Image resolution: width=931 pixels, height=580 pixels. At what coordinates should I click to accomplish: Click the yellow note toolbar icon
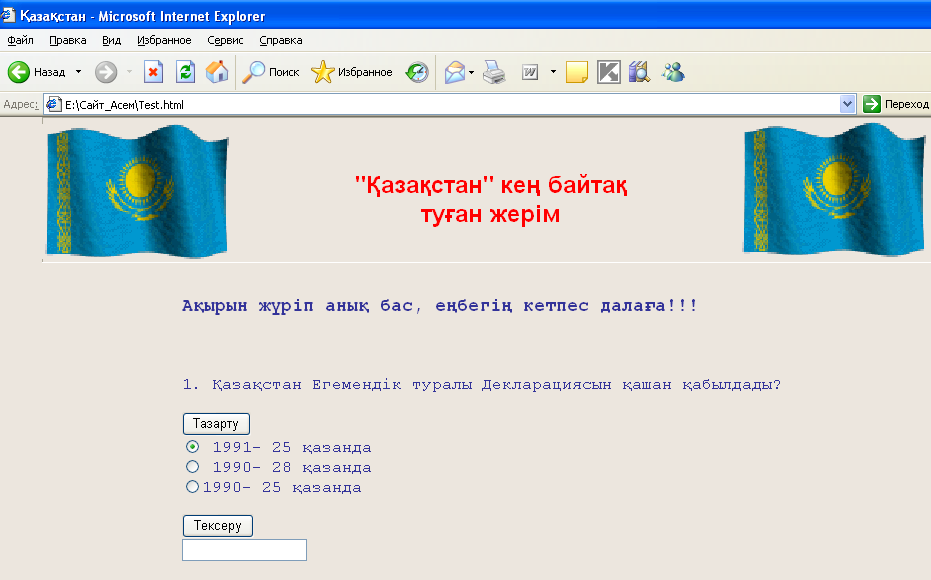pyautogui.click(x=577, y=72)
